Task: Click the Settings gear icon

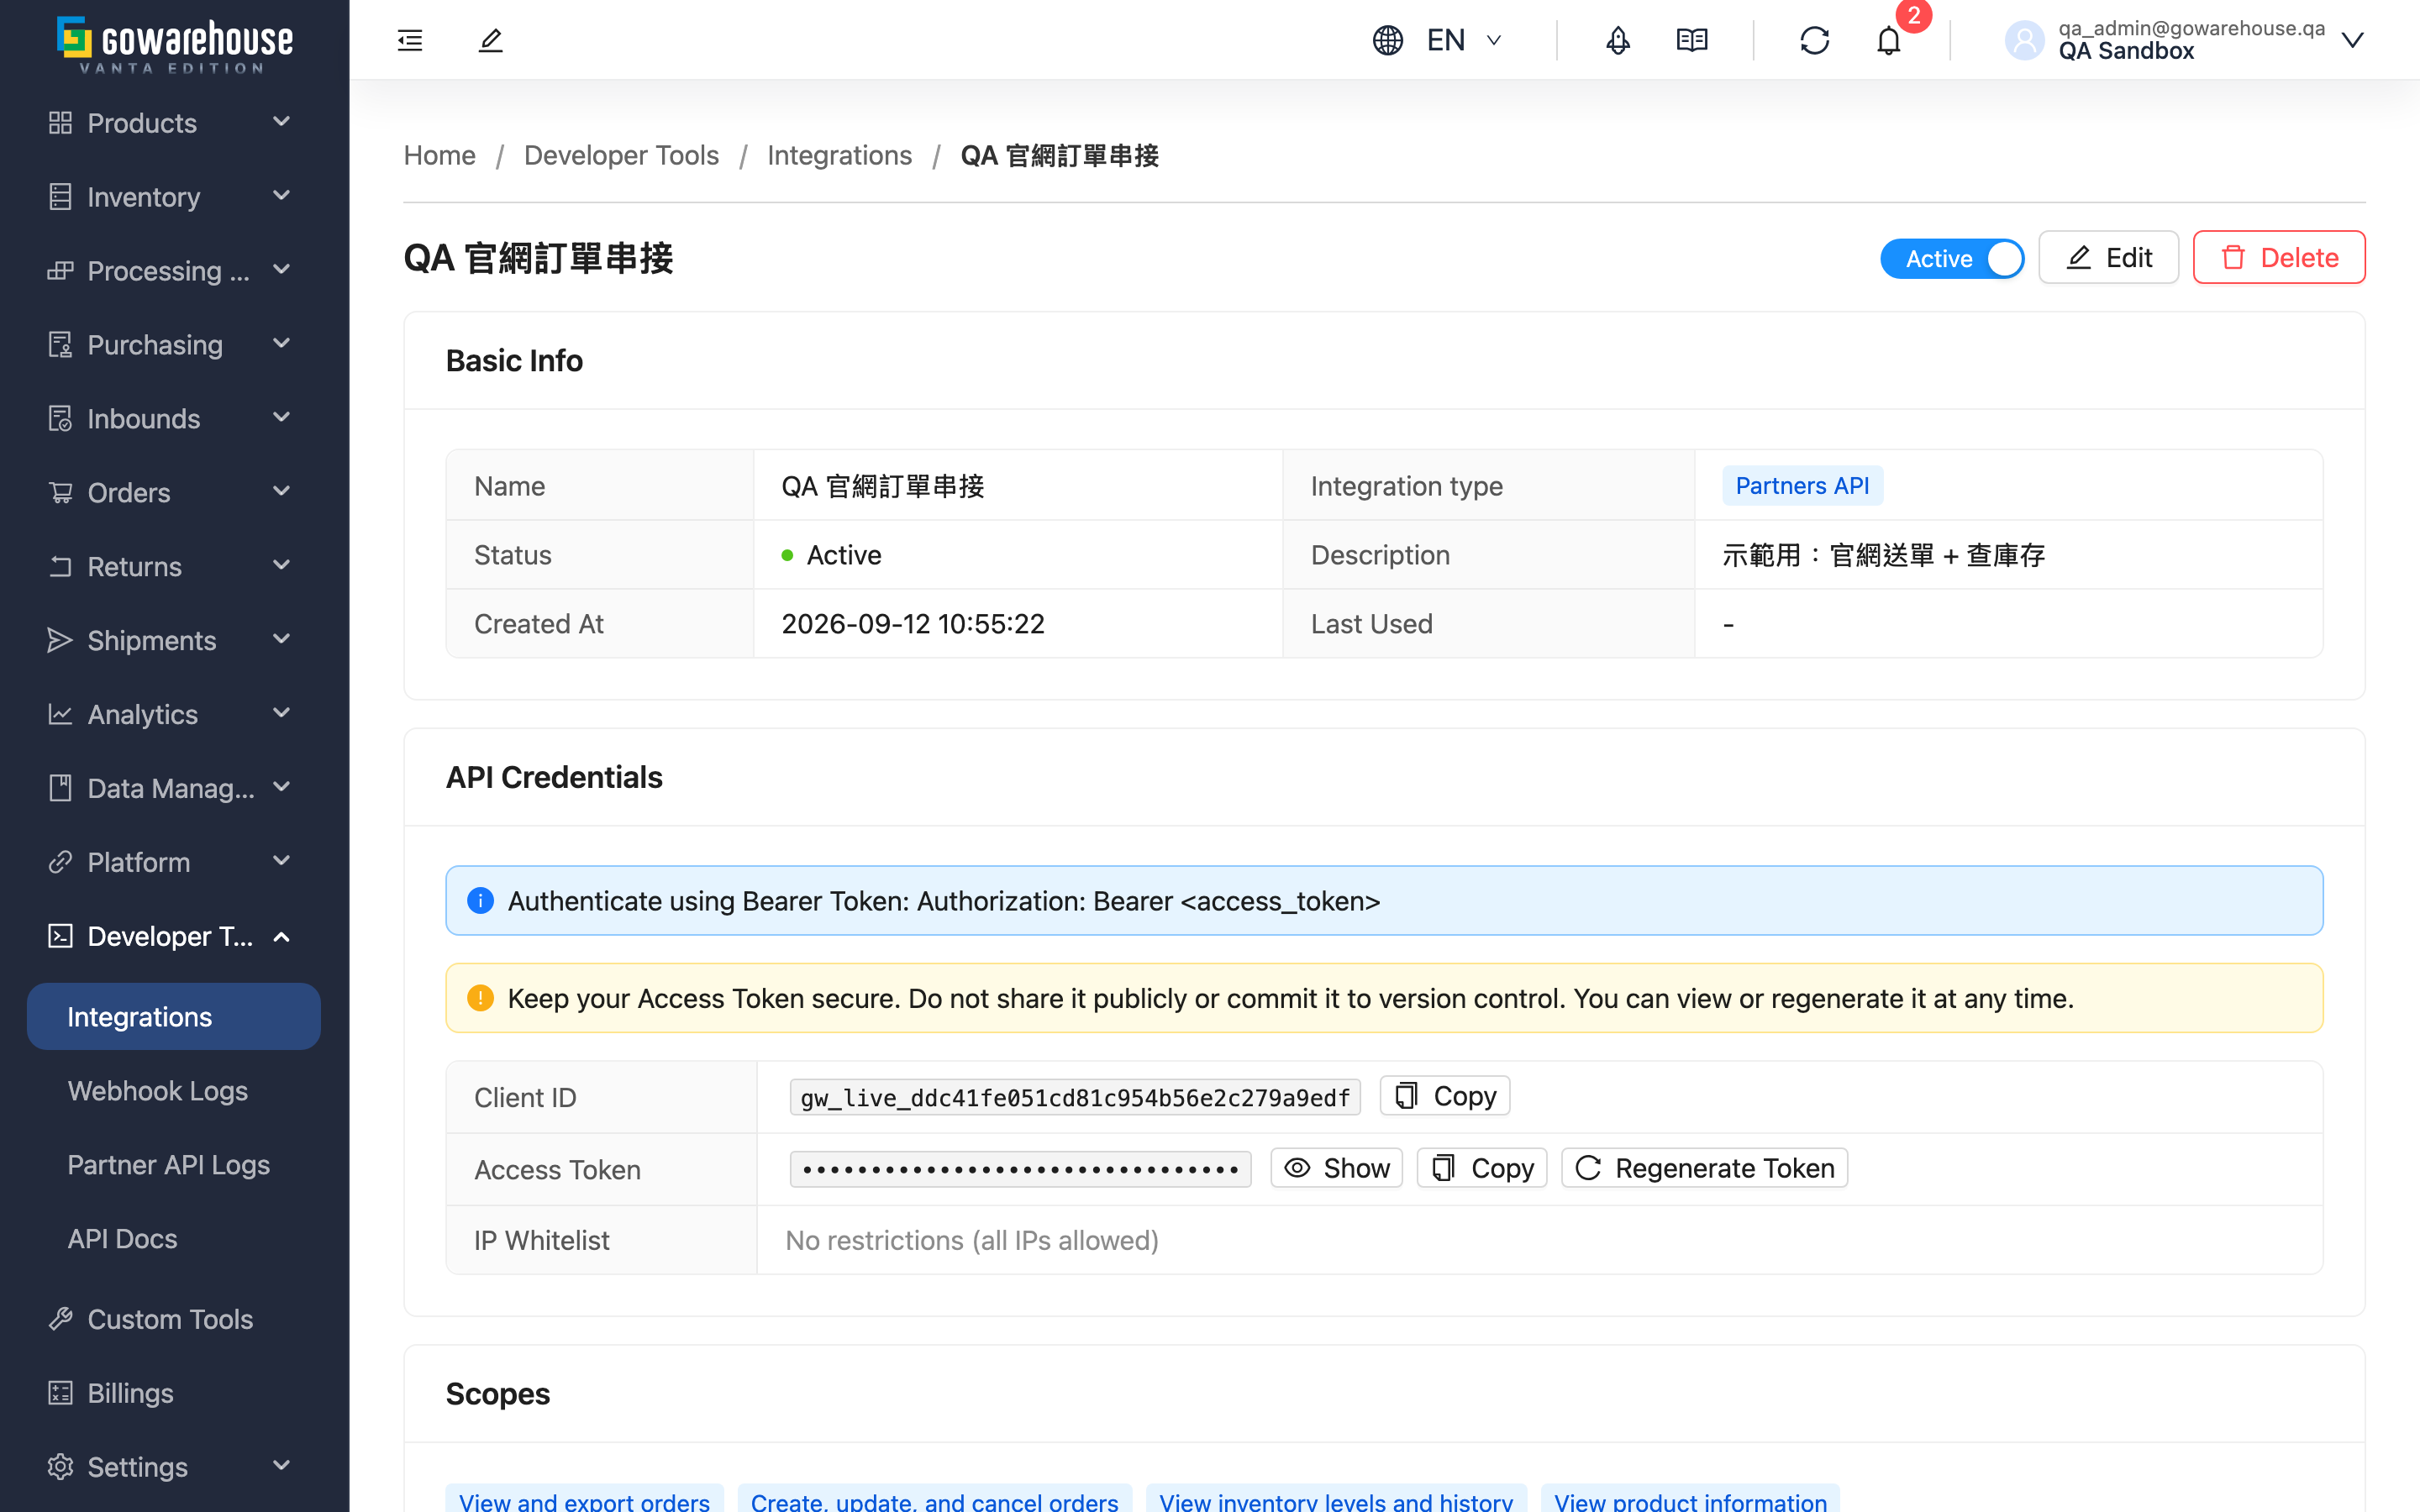Action: point(60,1467)
